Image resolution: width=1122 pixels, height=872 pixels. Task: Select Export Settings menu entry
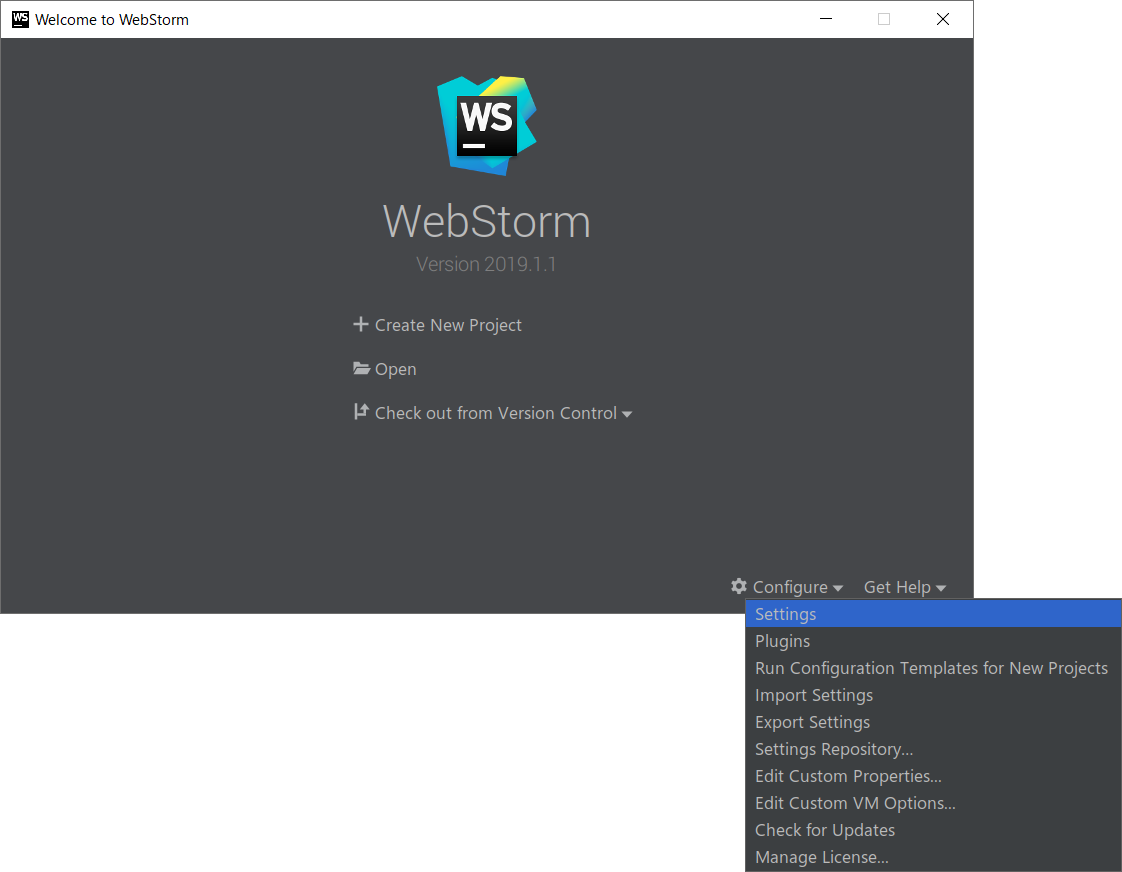[x=933, y=722]
